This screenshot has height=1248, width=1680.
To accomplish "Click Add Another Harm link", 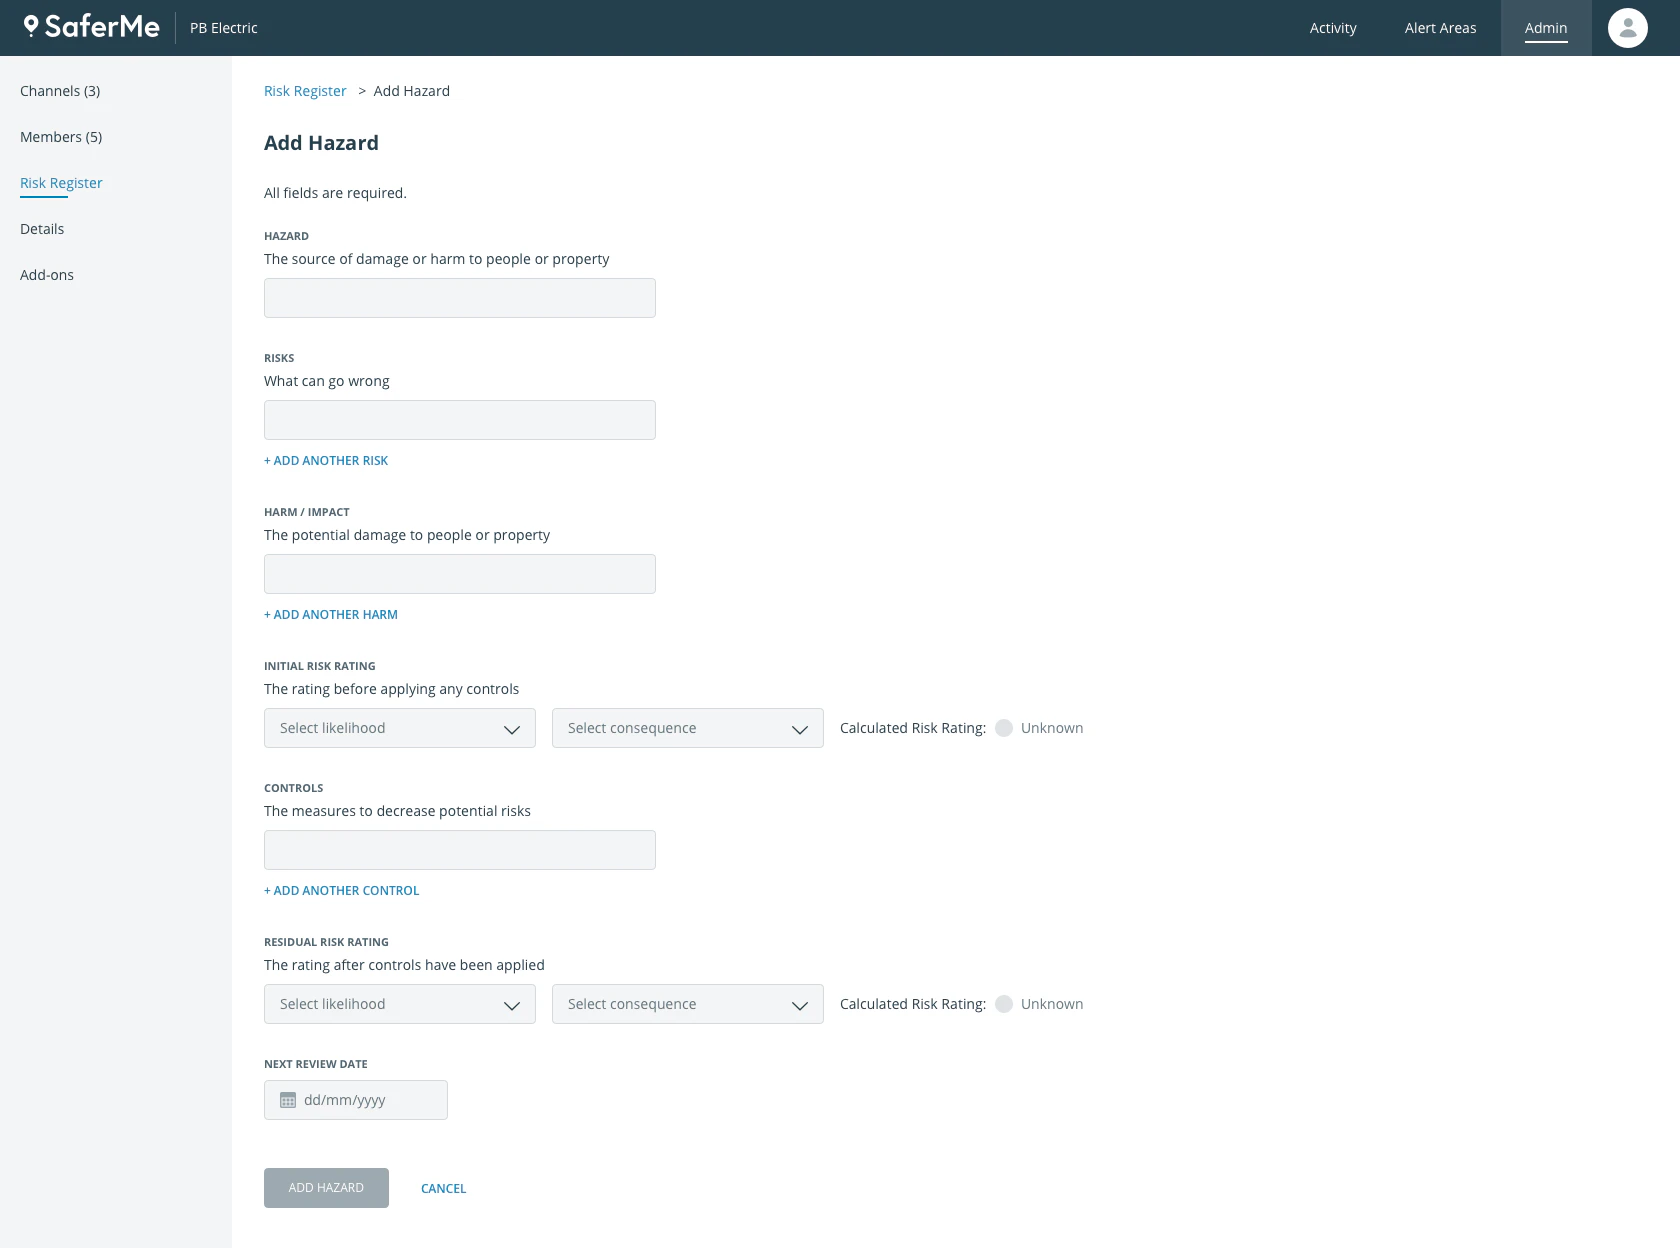I will point(331,615).
